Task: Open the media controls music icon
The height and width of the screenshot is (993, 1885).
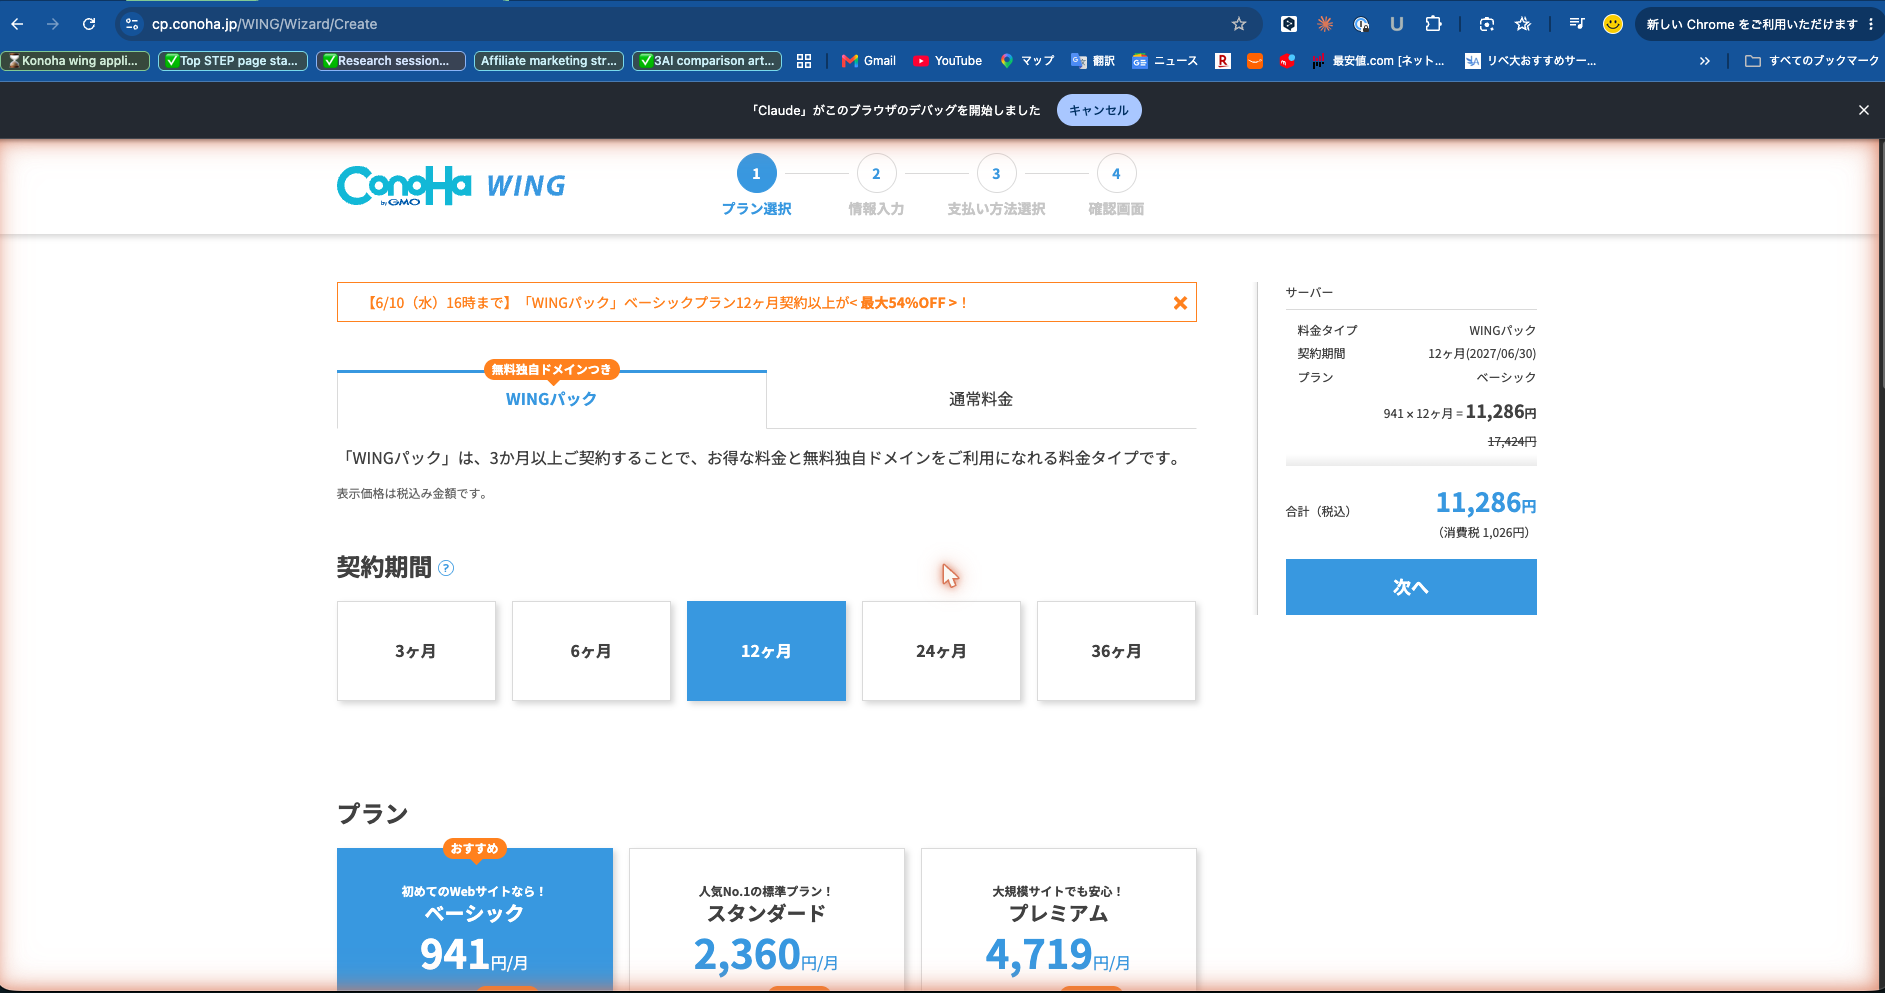Action: pos(1577,24)
